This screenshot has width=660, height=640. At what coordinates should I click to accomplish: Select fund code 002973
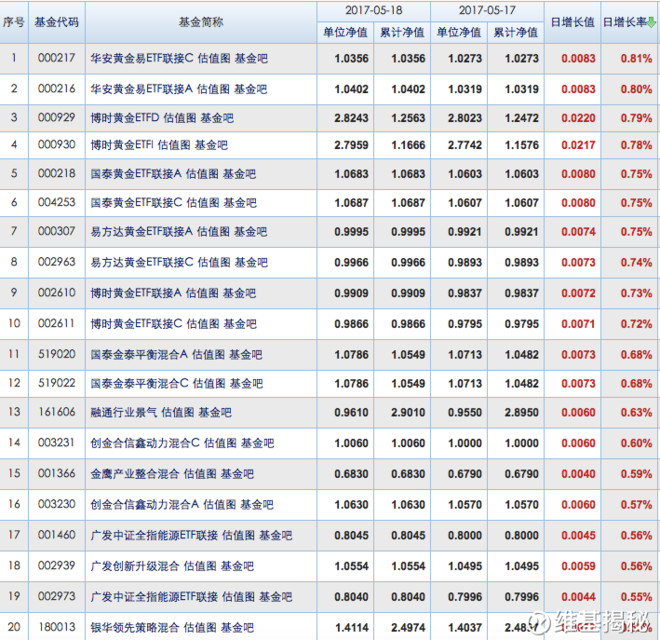click(x=56, y=596)
